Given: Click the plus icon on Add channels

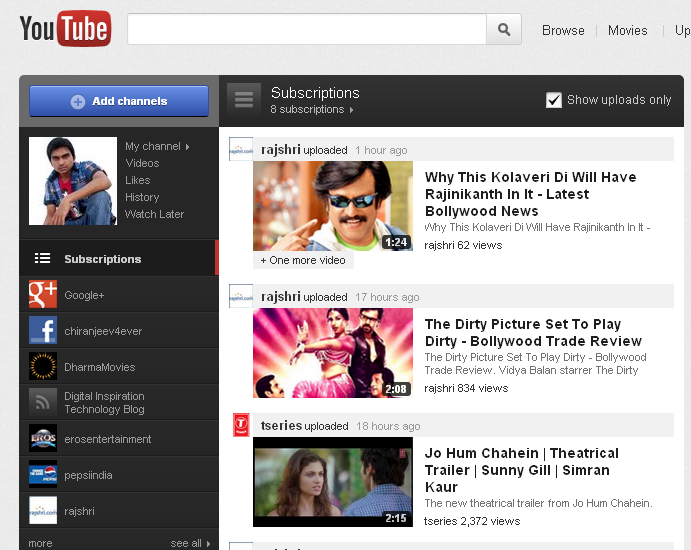Looking at the screenshot, I should 78,101.
